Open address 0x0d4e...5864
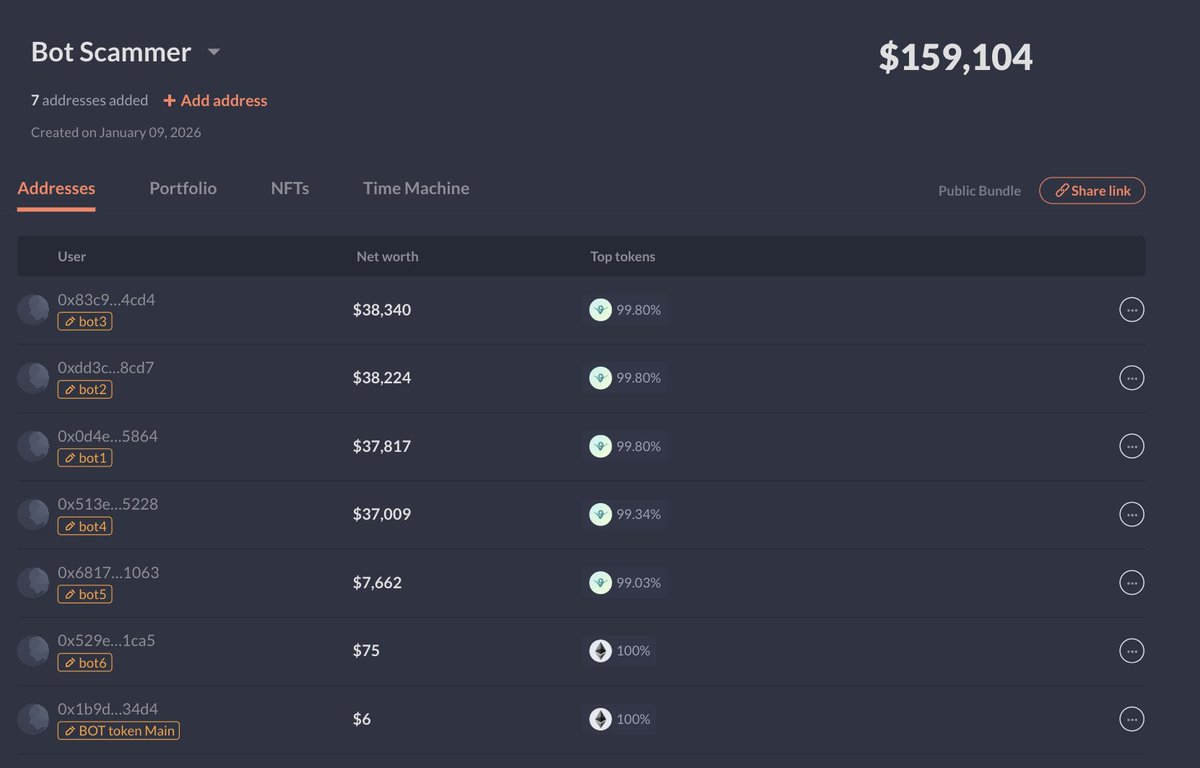Viewport: 1200px width, 768px height. pos(108,436)
